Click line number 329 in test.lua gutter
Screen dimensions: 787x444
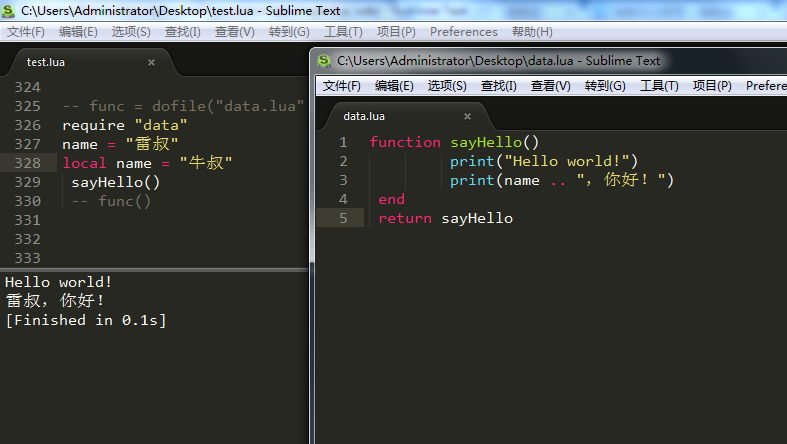point(28,182)
